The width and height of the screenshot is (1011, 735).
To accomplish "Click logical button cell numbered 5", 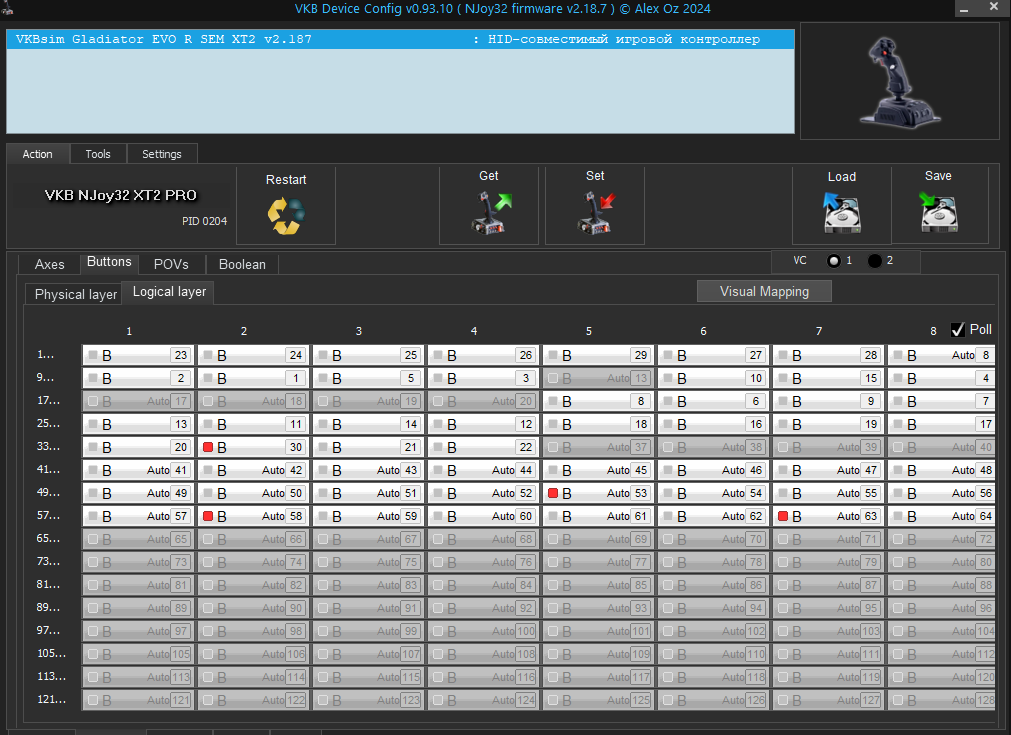I will pos(368,378).
